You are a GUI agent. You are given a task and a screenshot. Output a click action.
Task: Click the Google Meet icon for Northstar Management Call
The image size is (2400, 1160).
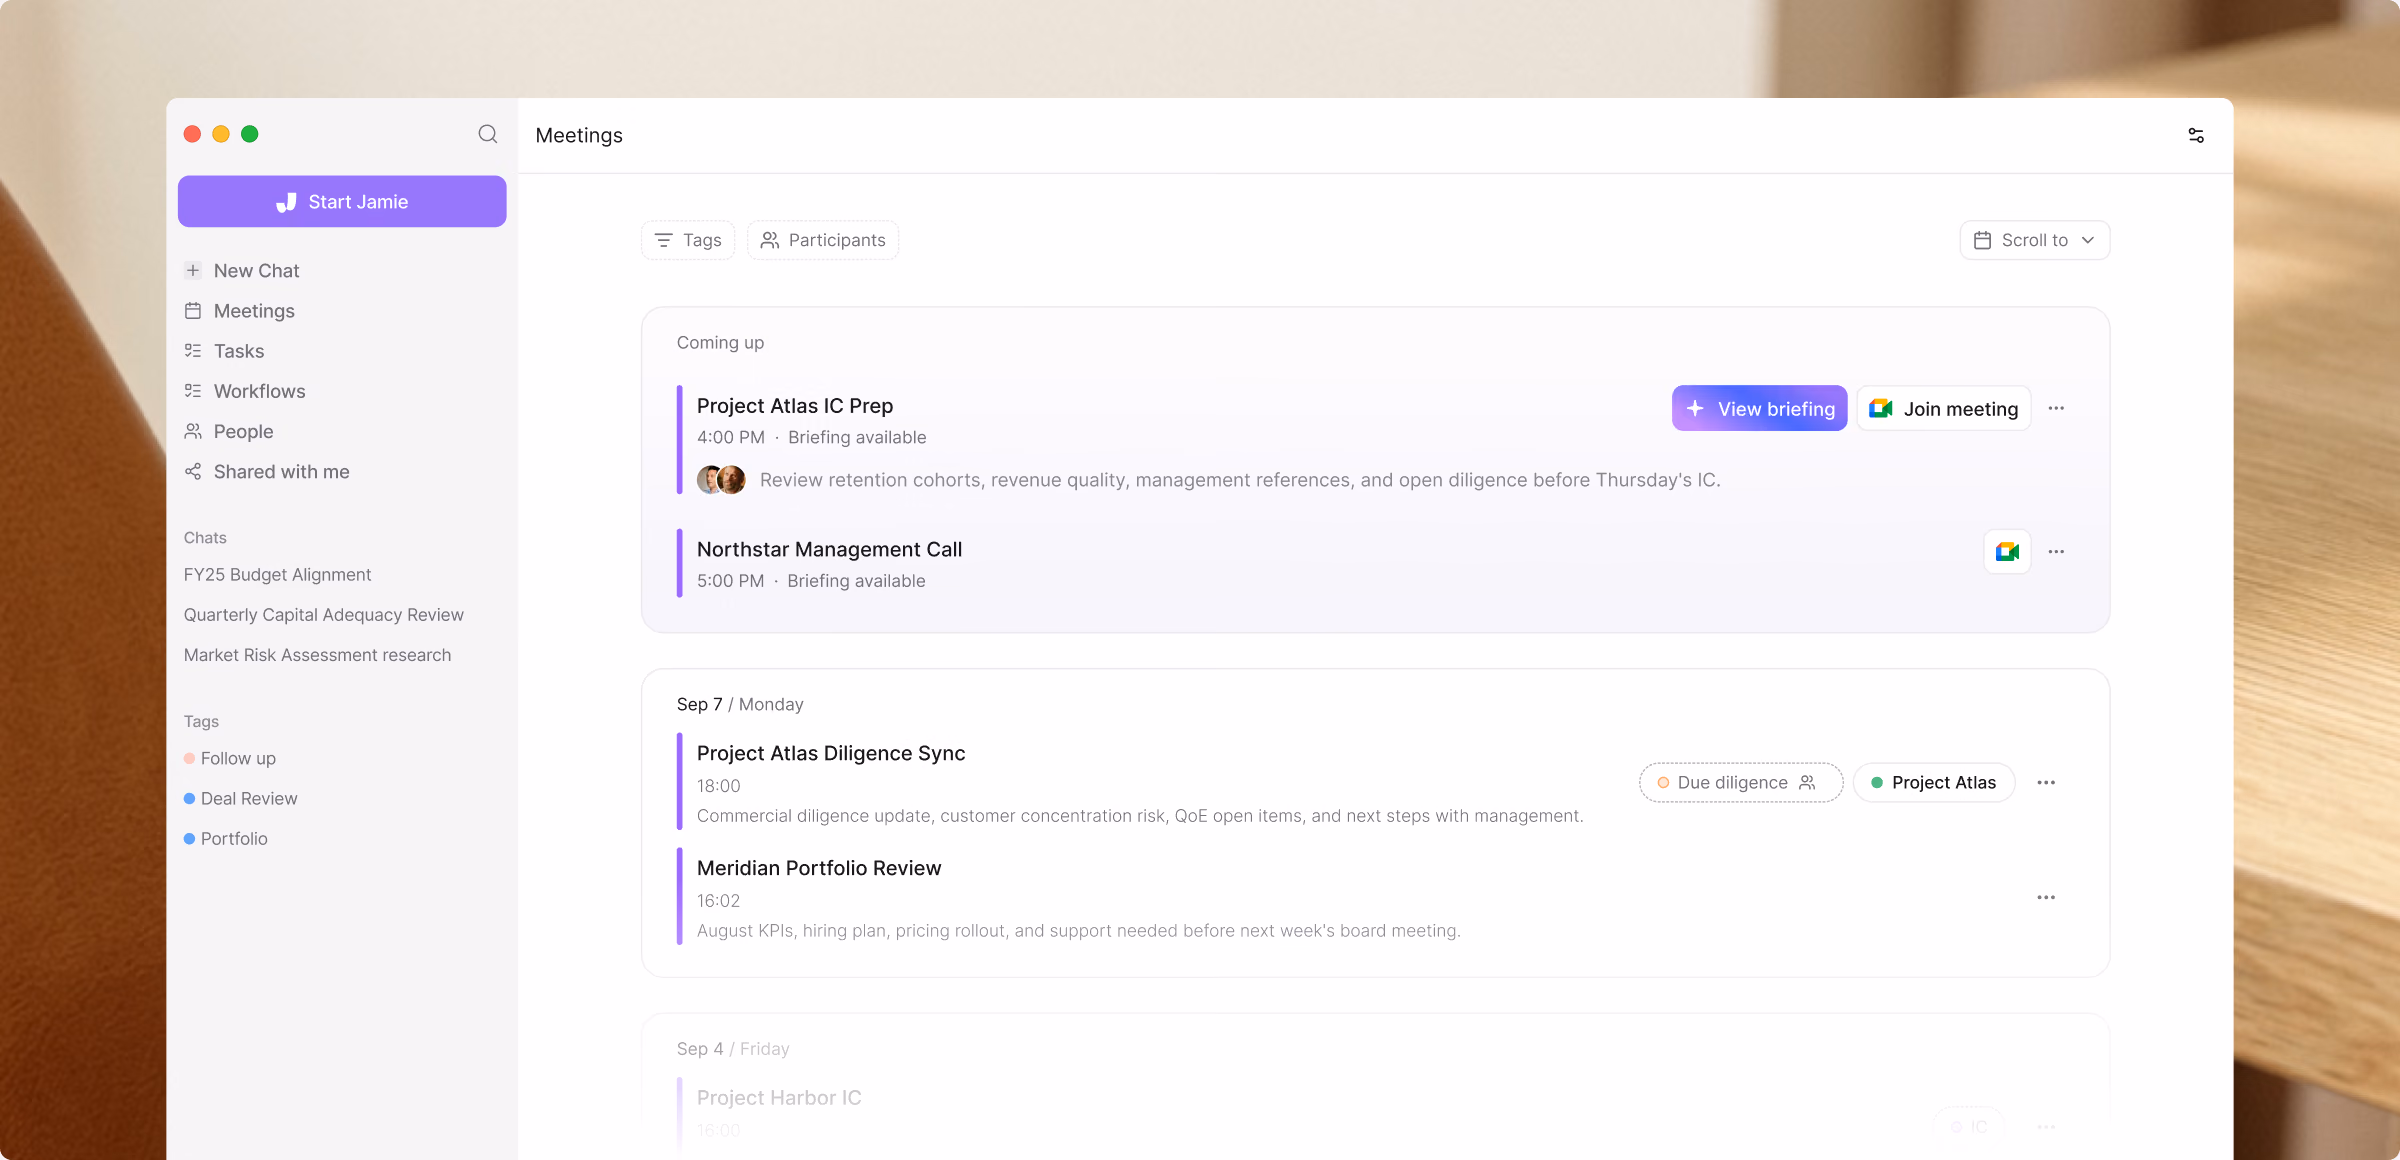tap(2007, 552)
